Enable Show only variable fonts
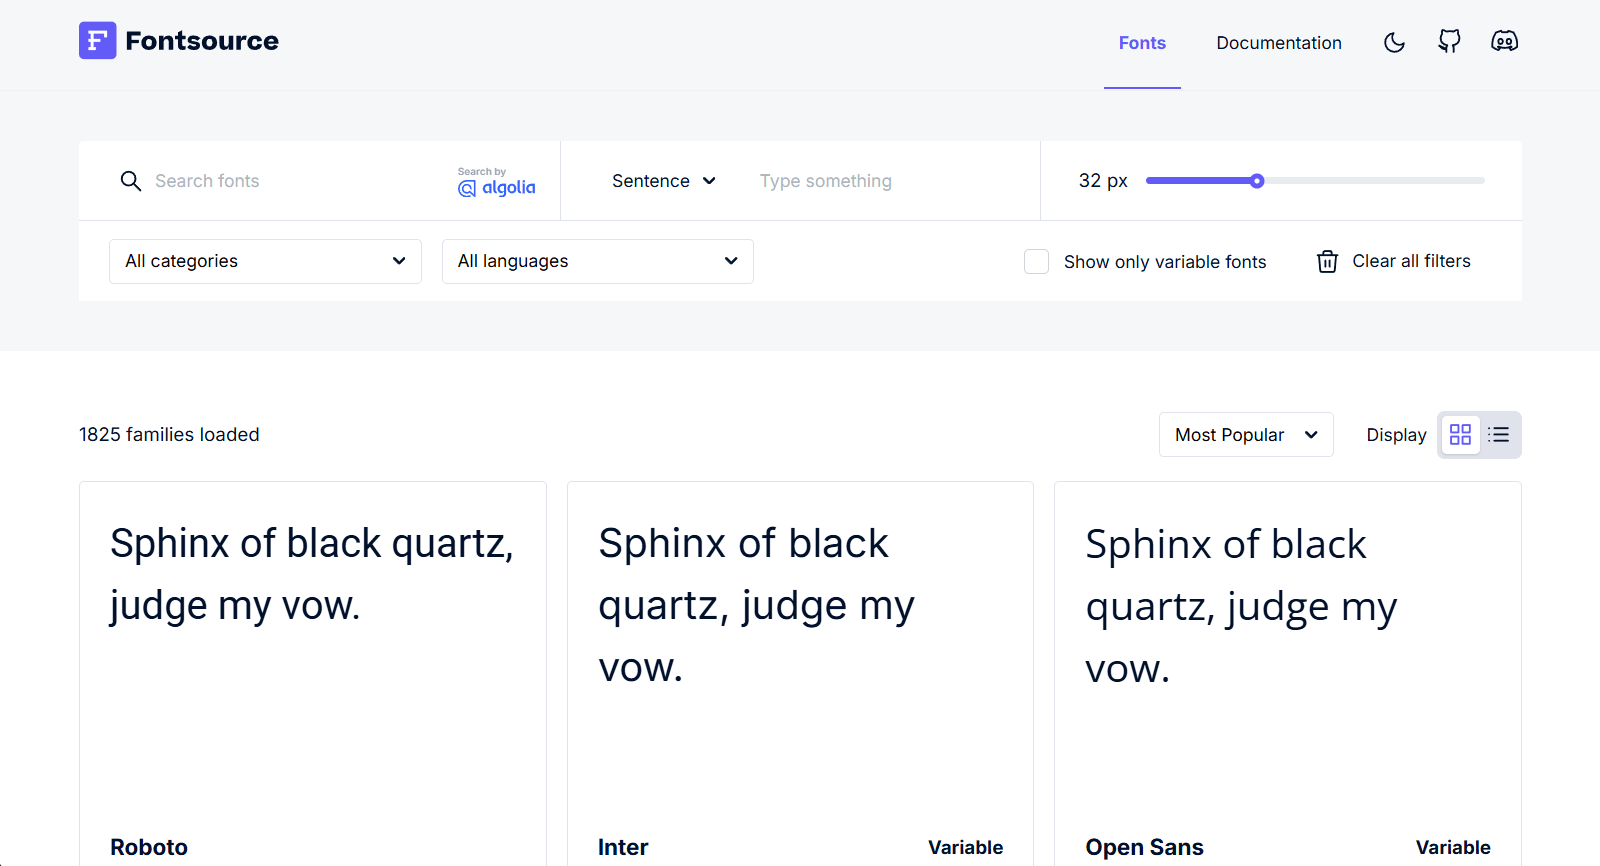Screen dimensions: 1600x866 1036,261
